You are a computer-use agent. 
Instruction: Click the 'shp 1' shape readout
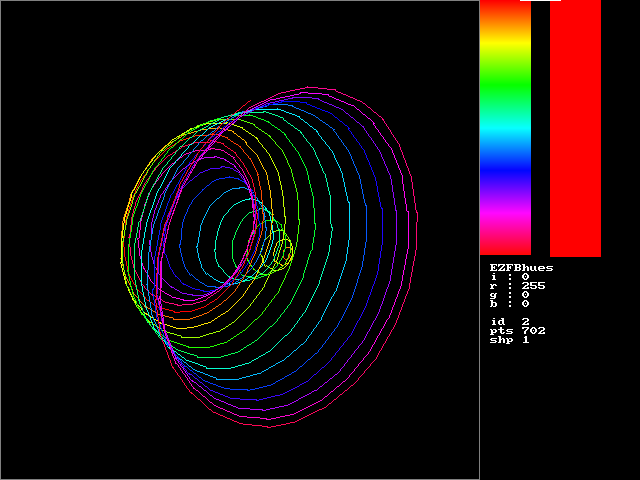[x=509, y=340]
